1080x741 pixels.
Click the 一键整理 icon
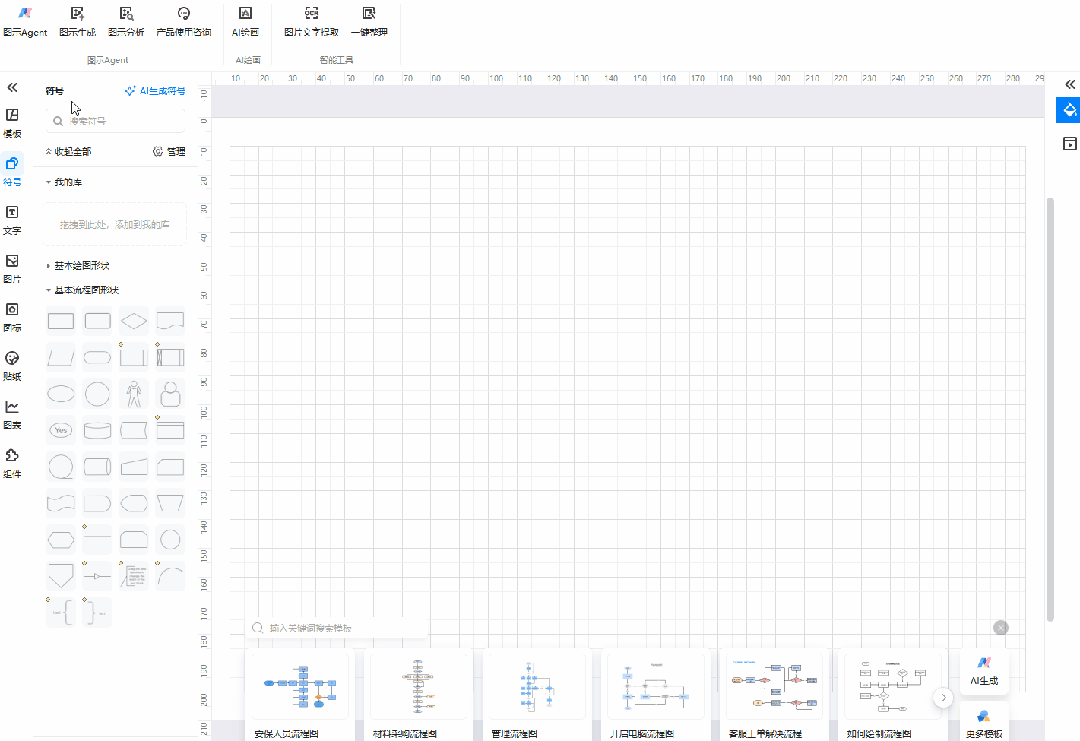tap(369, 21)
